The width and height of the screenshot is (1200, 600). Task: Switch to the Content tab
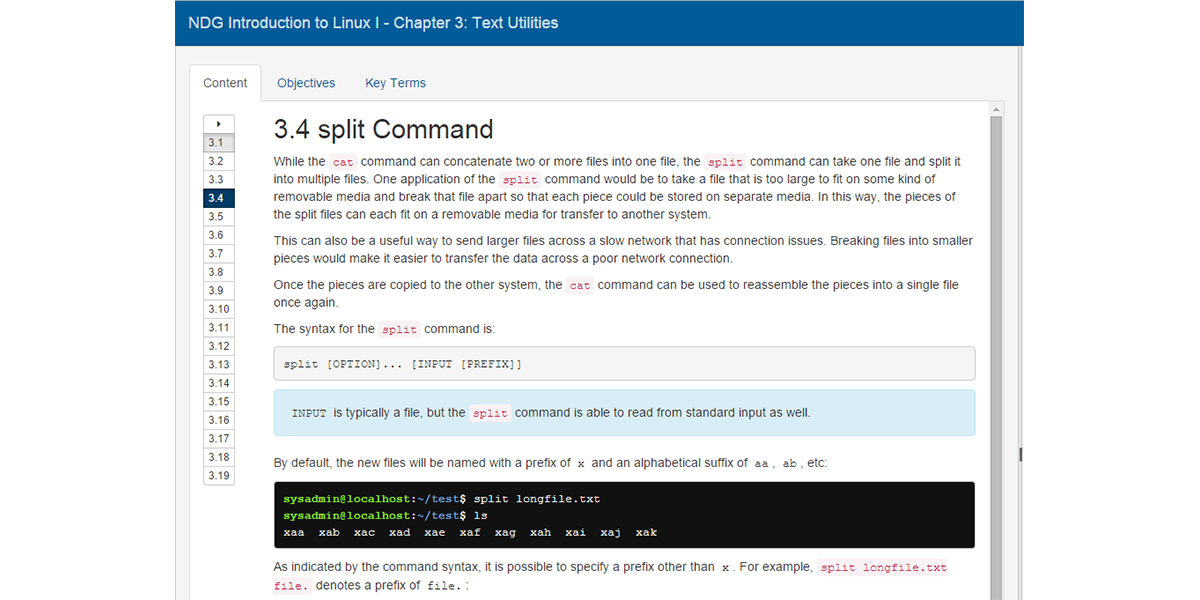[225, 83]
